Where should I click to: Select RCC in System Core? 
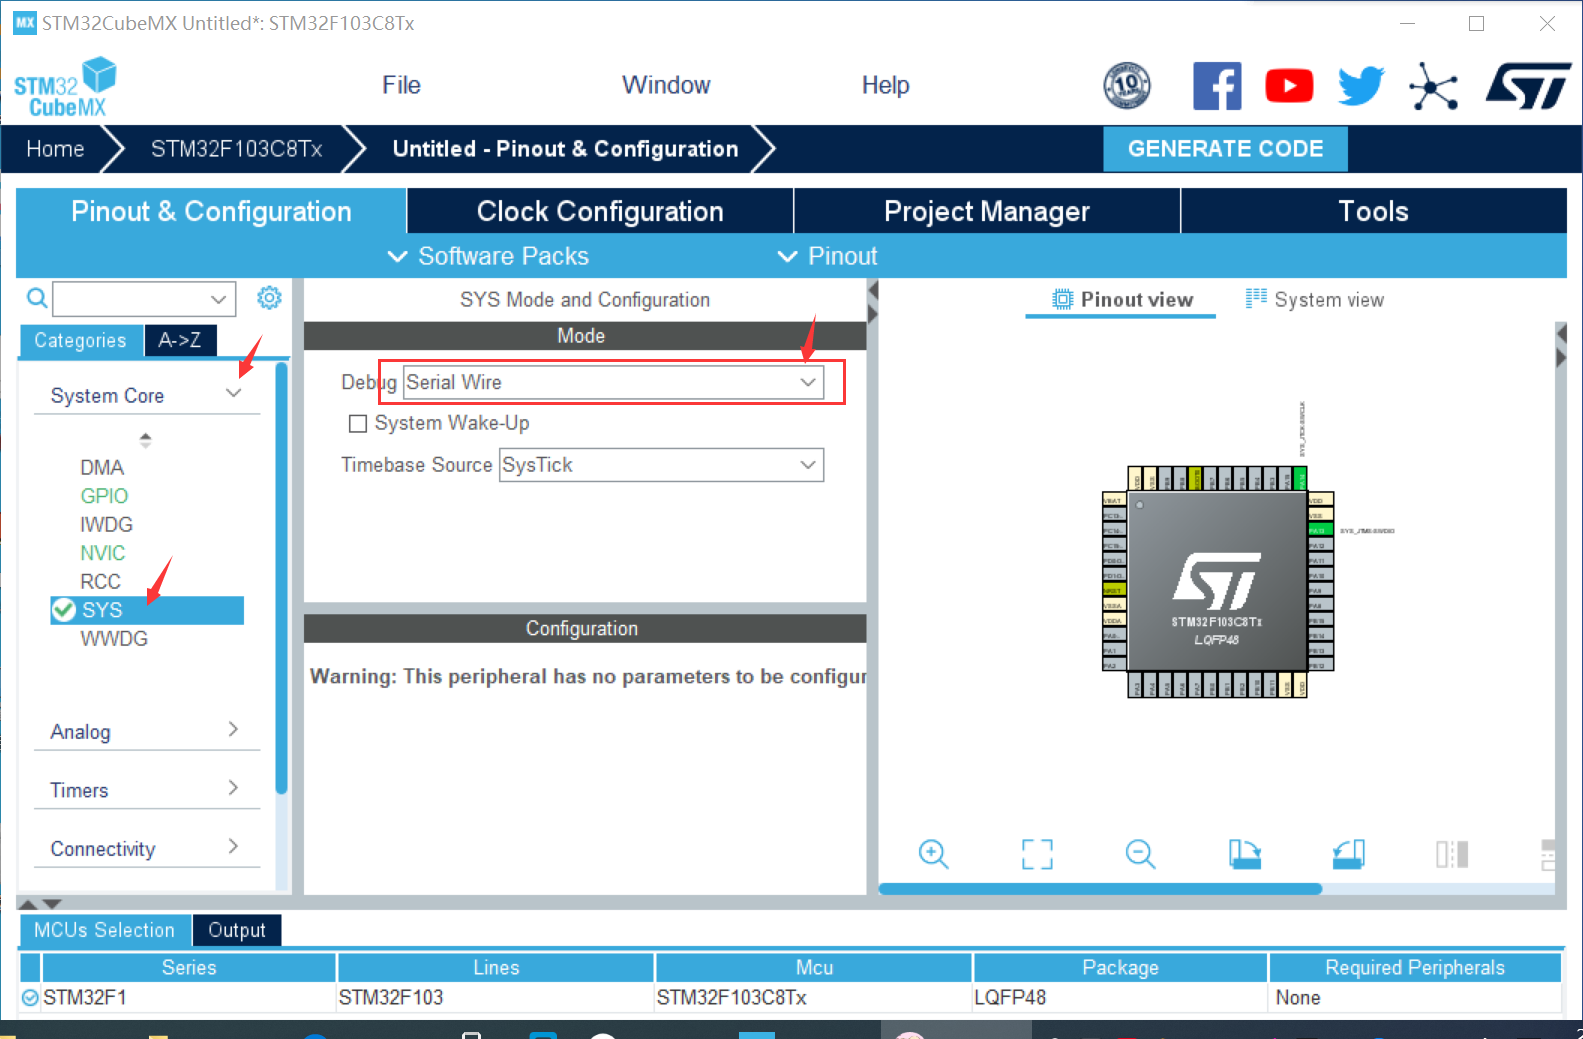pyautogui.click(x=100, y=581)
